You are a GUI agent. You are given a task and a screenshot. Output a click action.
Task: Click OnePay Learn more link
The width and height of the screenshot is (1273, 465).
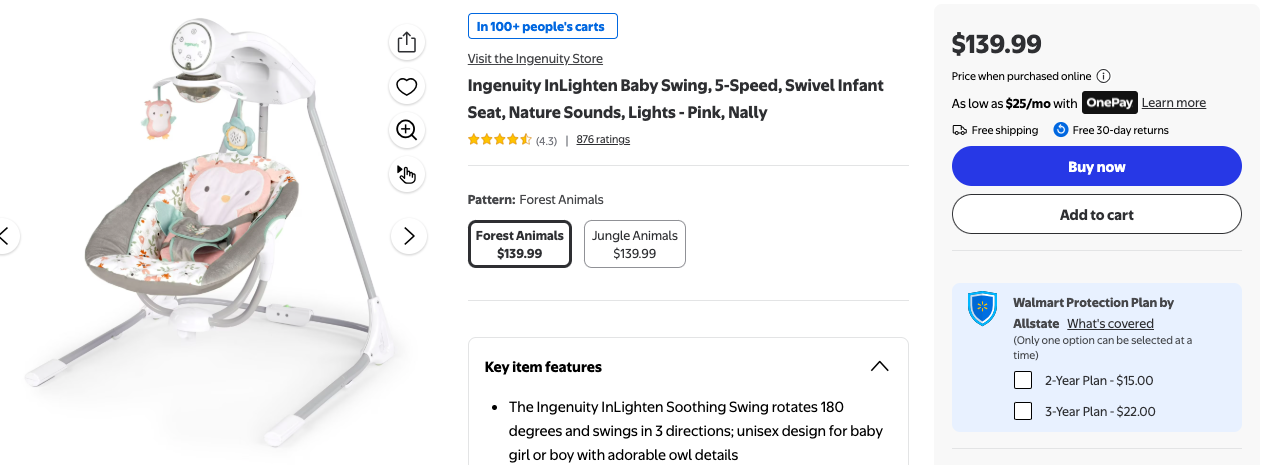1173,103
